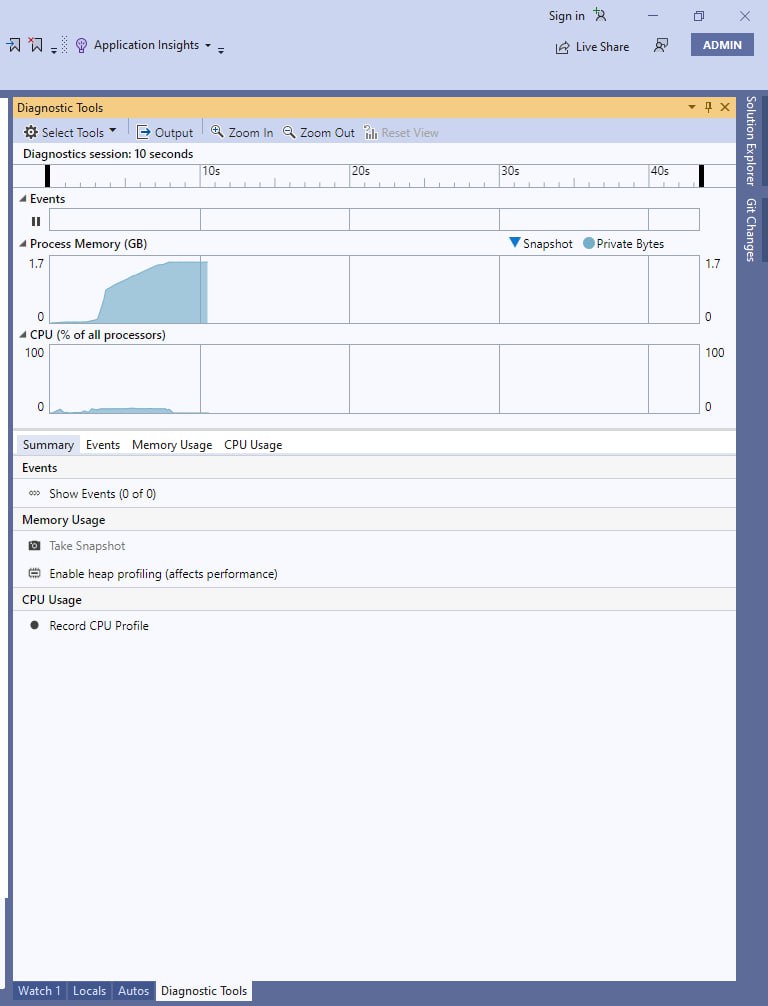Viewport: 768px width, 1006px height.
Task: Open Application Insights dropdown arrow
Action: coord(207,46)
